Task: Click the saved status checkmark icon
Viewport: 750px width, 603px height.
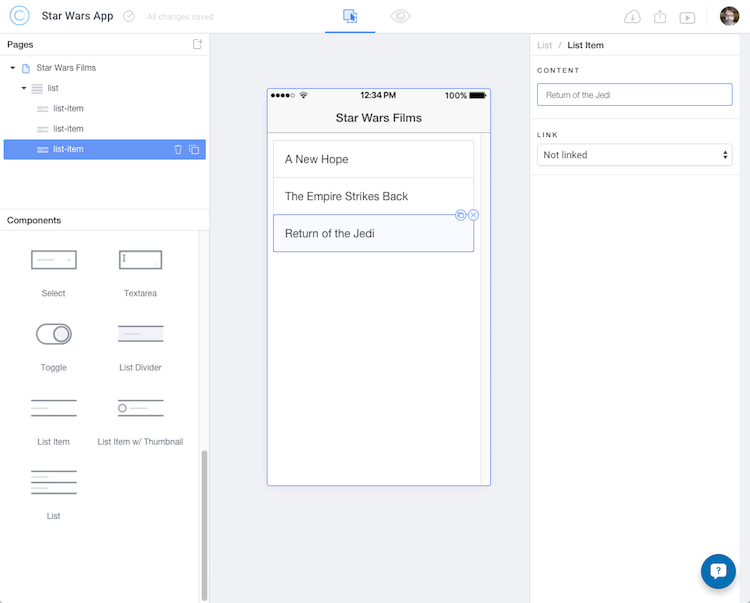Action: [129, 16]
